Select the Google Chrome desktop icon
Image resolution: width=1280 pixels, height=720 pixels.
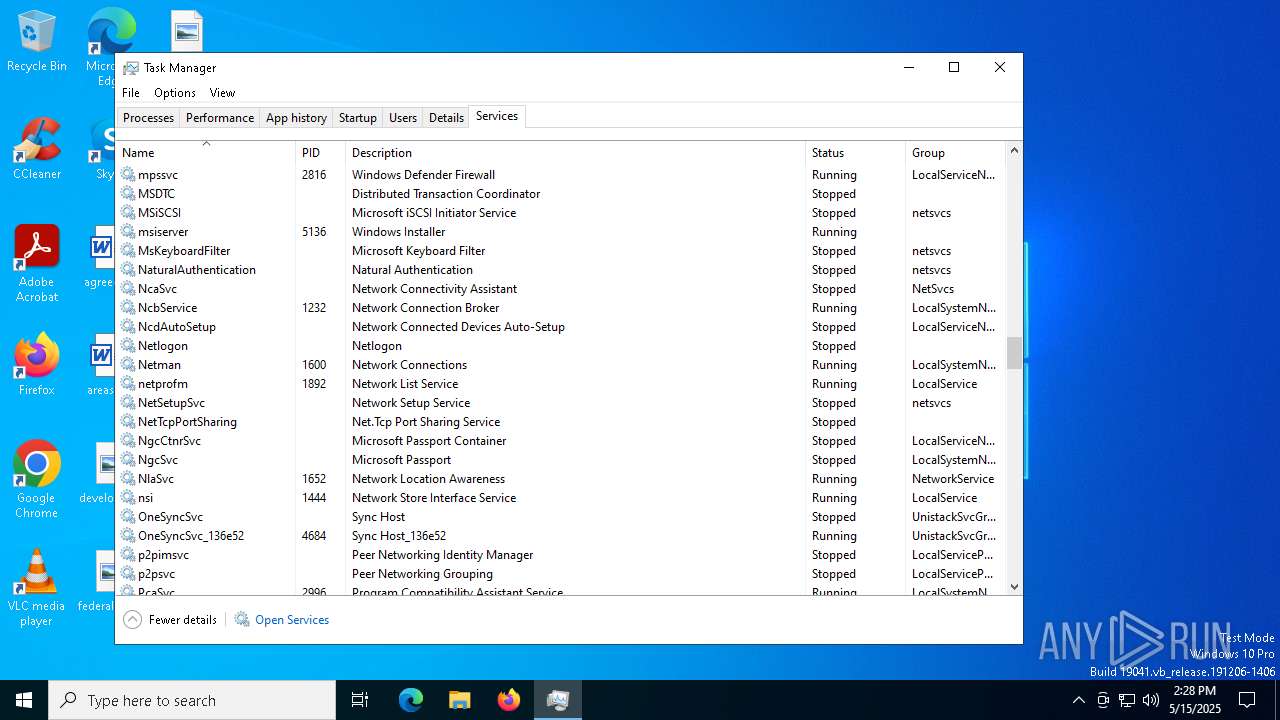pos(37,480)
